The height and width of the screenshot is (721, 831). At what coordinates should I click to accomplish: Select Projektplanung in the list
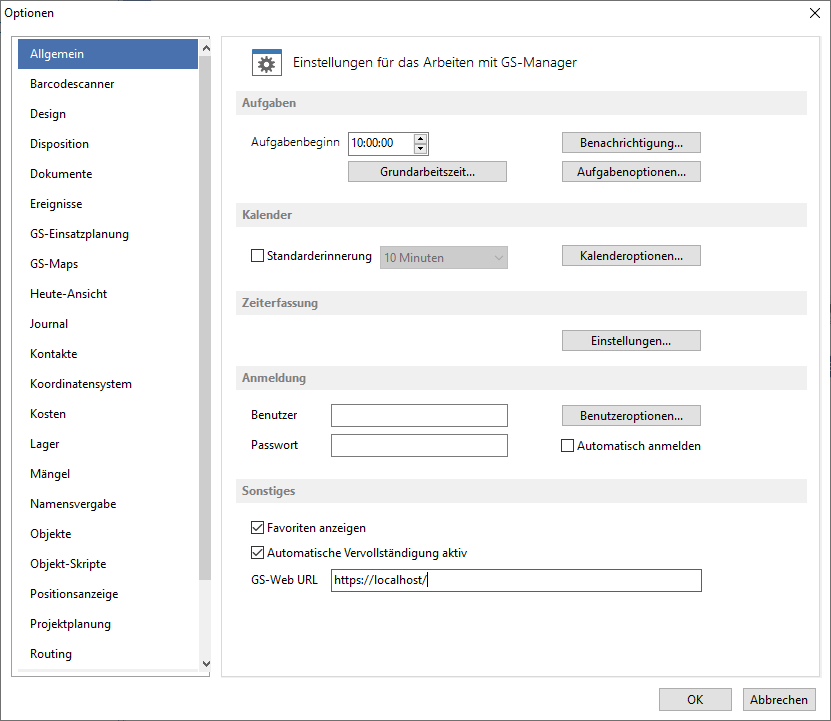[108, 624]
